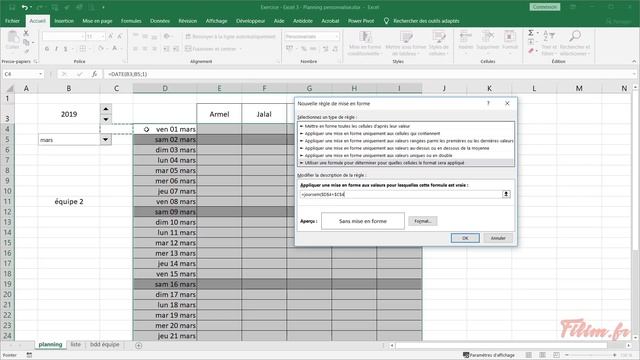Click Renvoyer à la ligne automatiquement

pos(231,36)
